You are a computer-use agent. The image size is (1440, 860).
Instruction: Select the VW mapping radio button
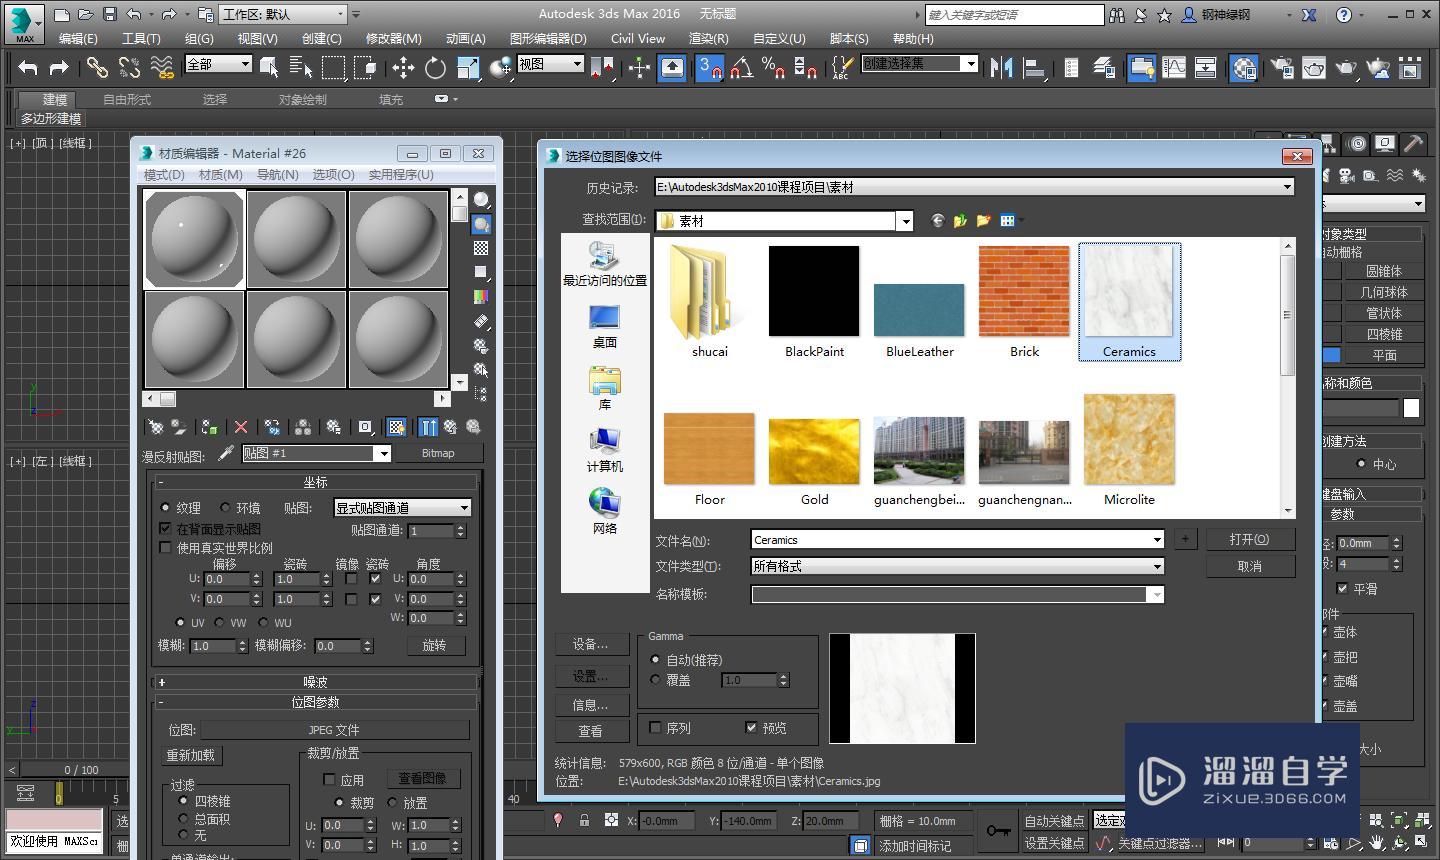click(x=220, y=622)
